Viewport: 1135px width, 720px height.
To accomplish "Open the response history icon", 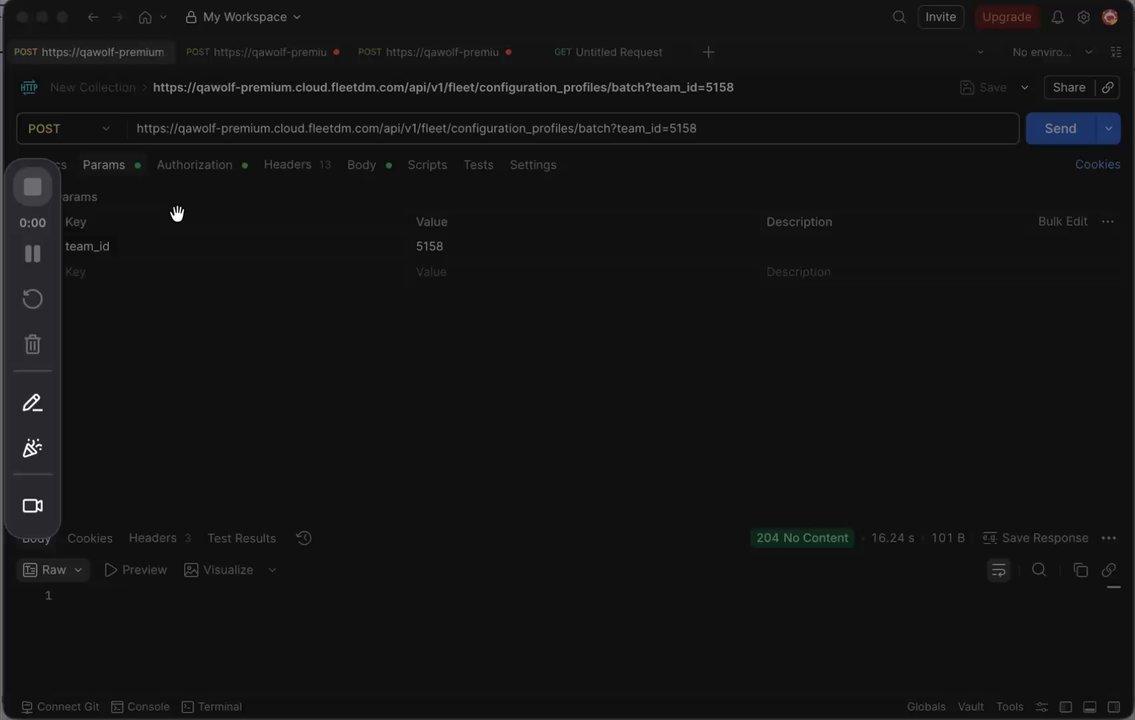I will pos(304,538).
